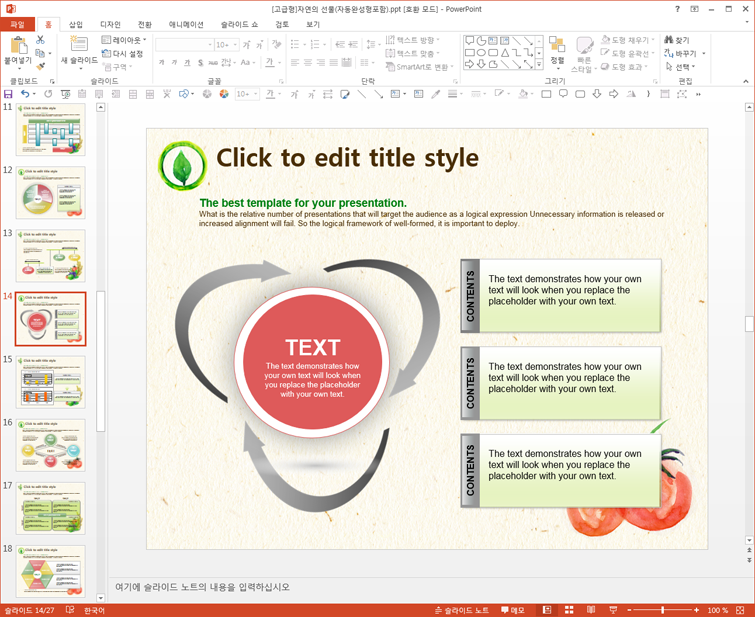This screenshot has height=617, width=755.
Task: Click Quick Styles (빠른 스타일) icon
Action: point(584,46)
